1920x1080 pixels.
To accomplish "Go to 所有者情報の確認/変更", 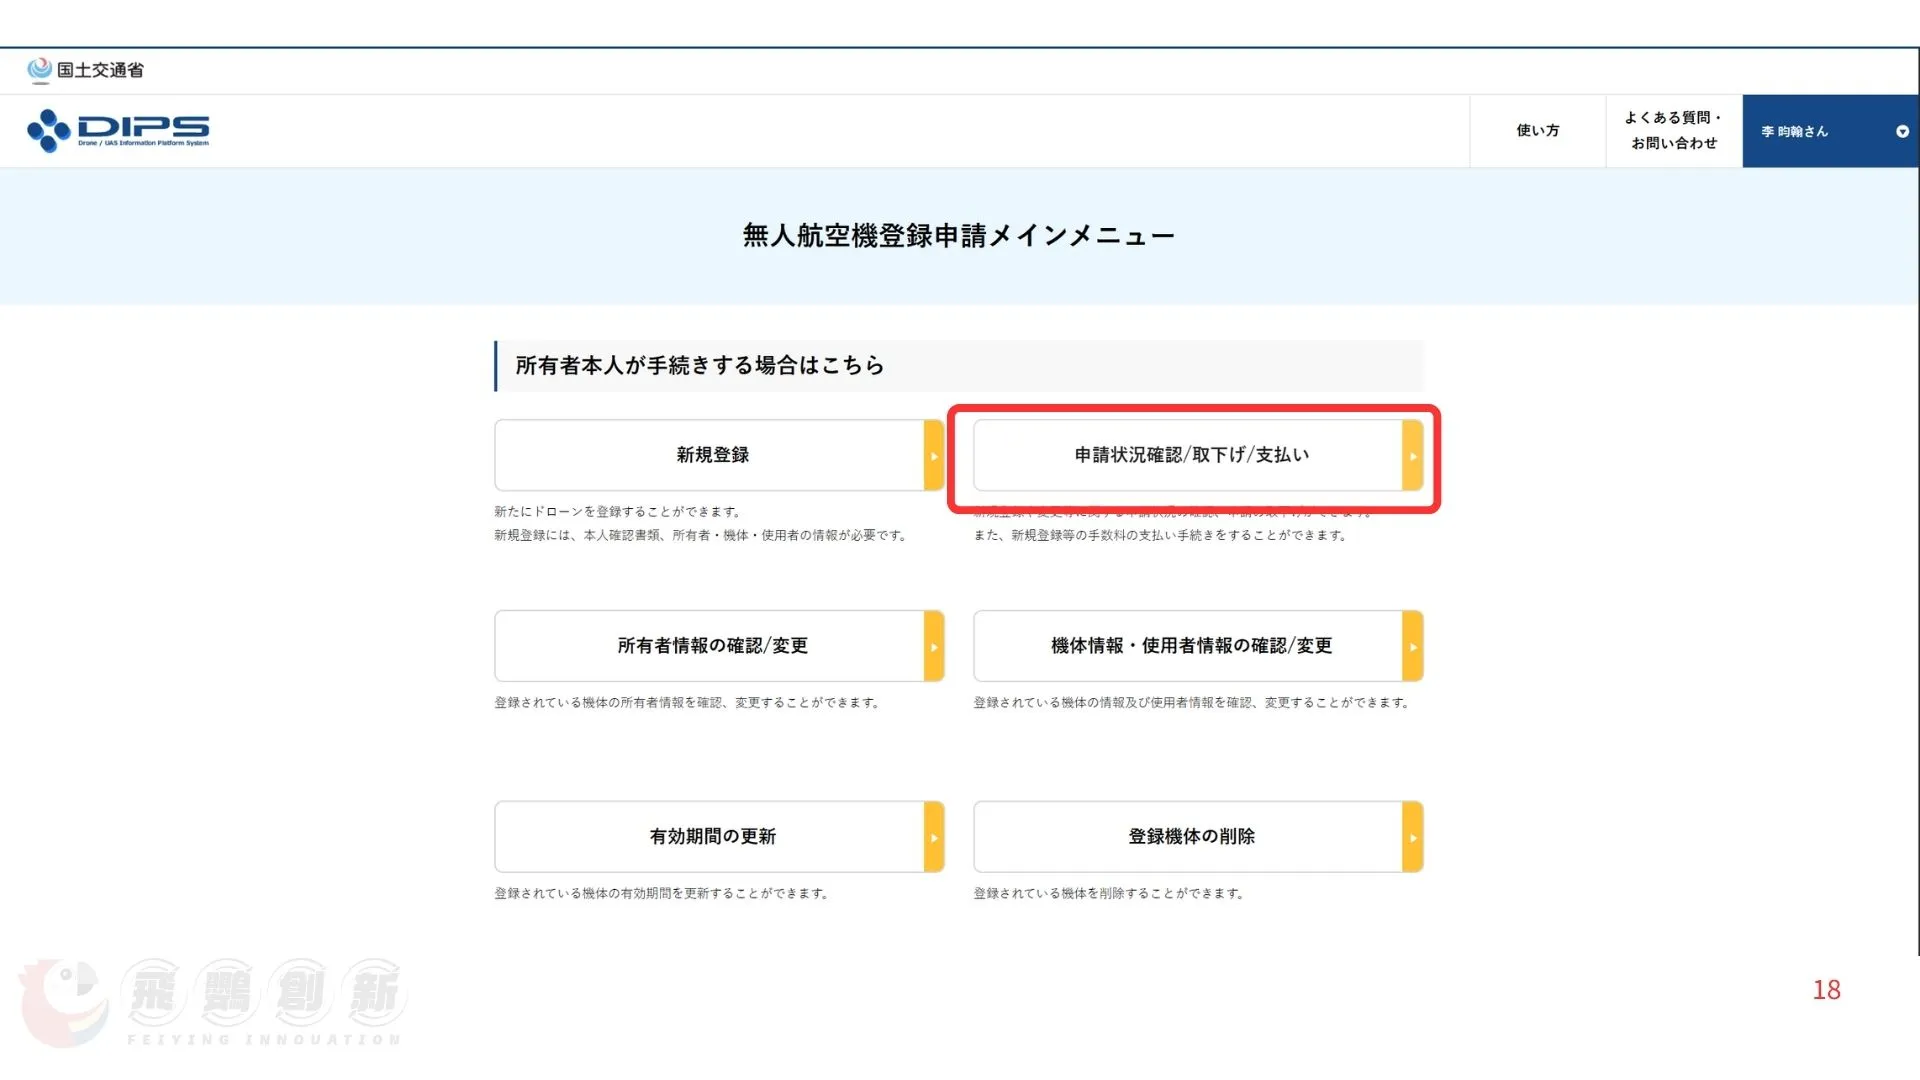I will (x=711, y=646).
